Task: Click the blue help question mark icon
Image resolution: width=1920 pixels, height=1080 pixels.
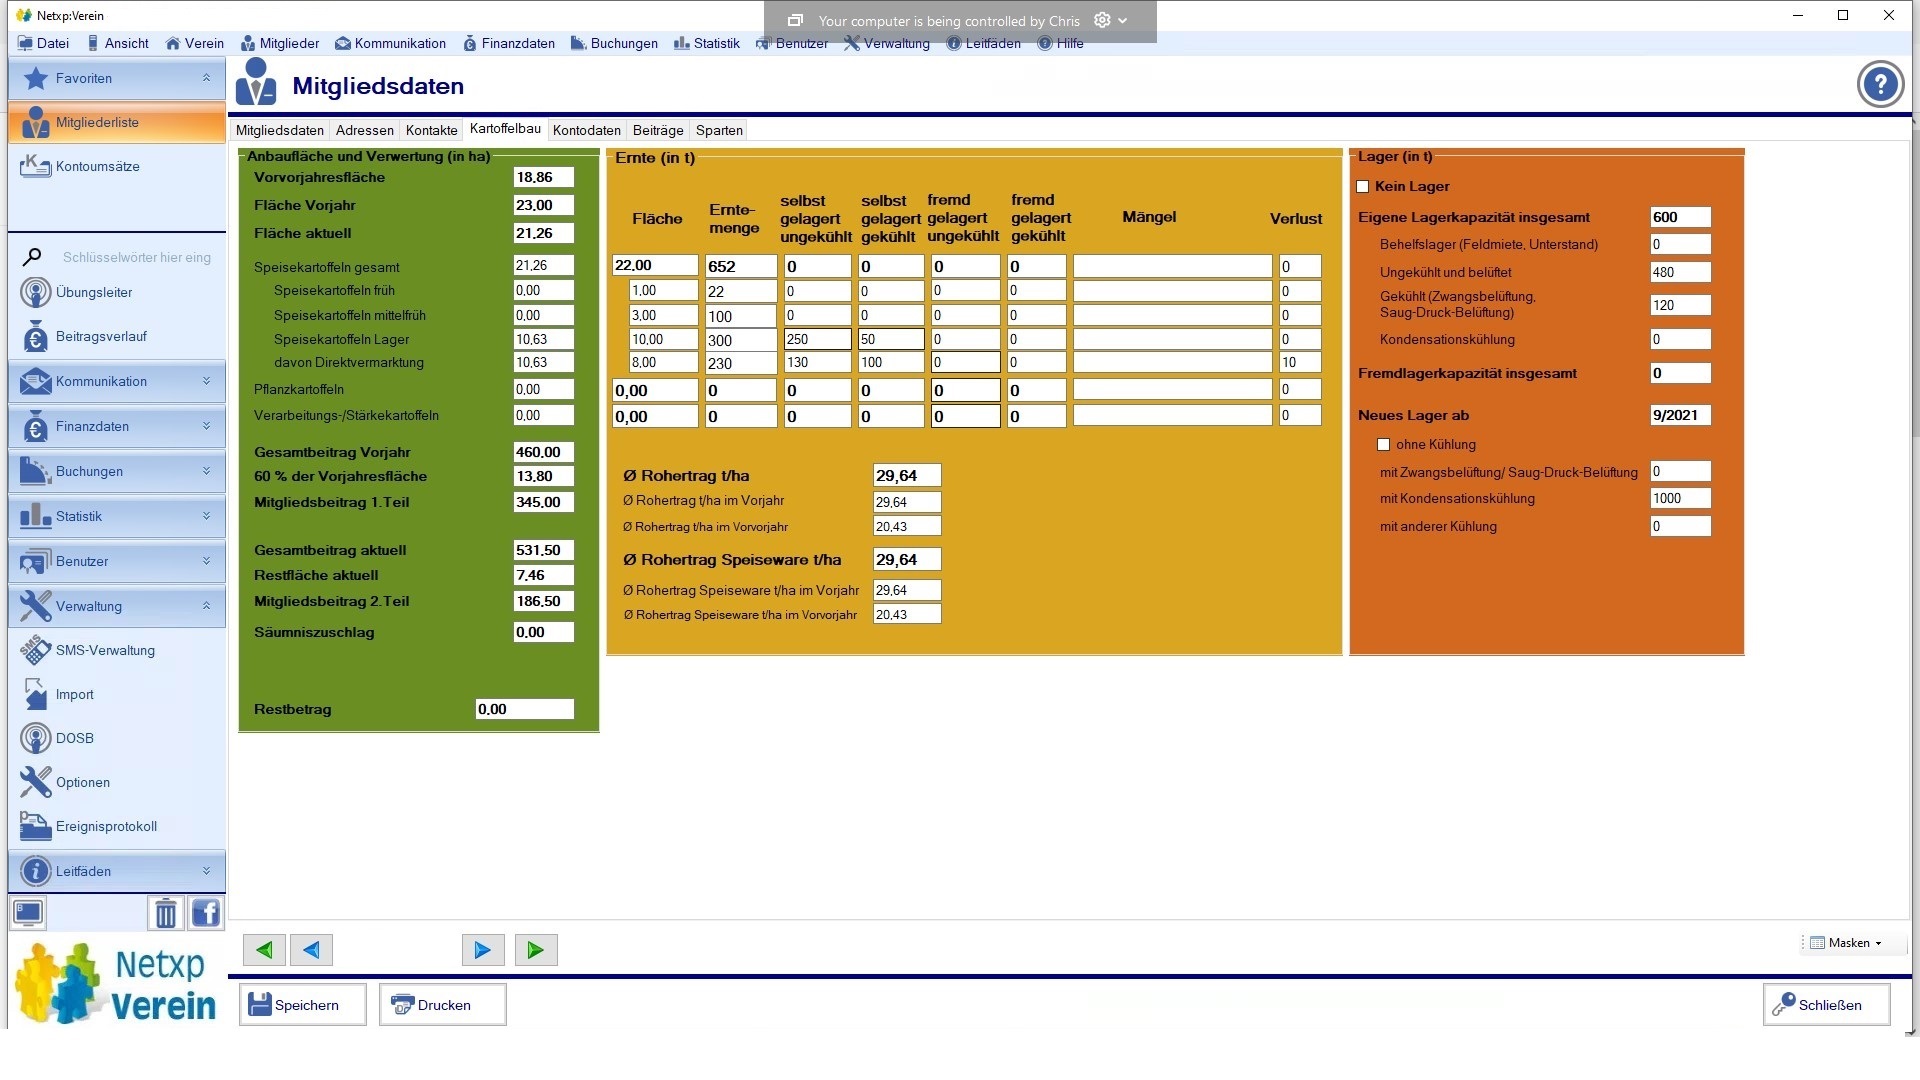Action: pos(1880,85)
